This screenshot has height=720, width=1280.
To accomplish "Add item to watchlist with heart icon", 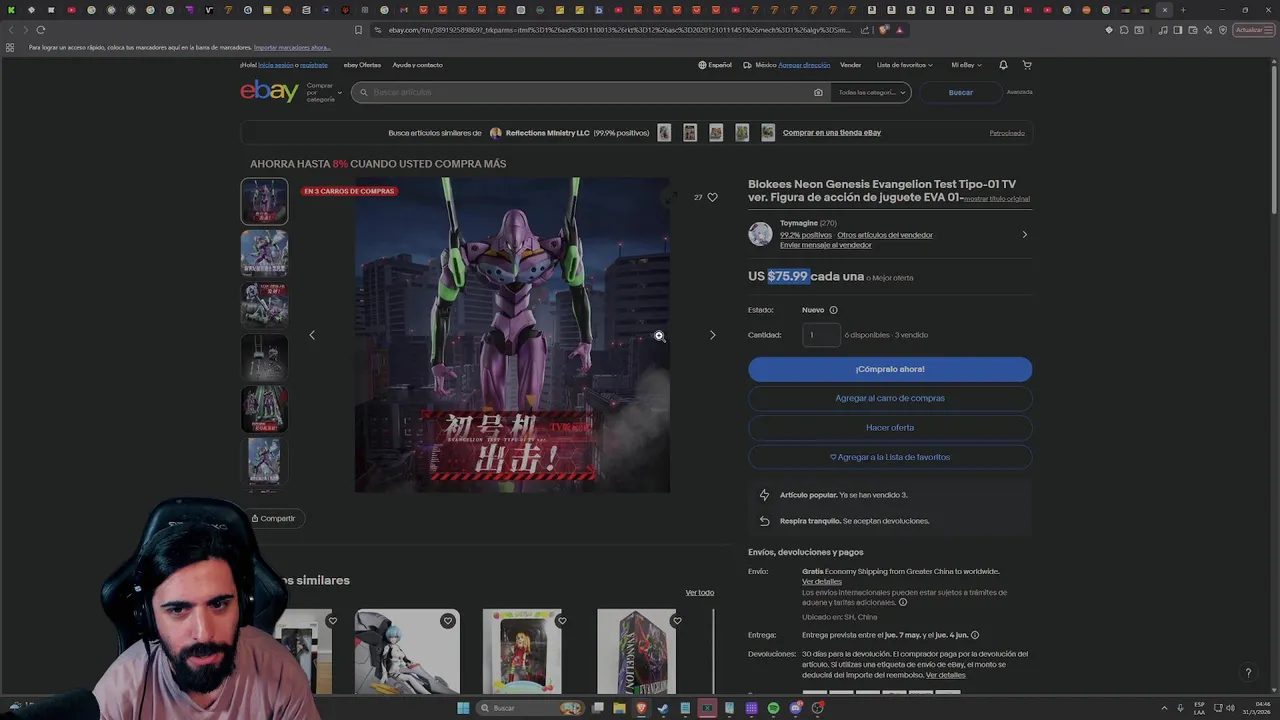I will pyautogui.click(x=712, y=197).
